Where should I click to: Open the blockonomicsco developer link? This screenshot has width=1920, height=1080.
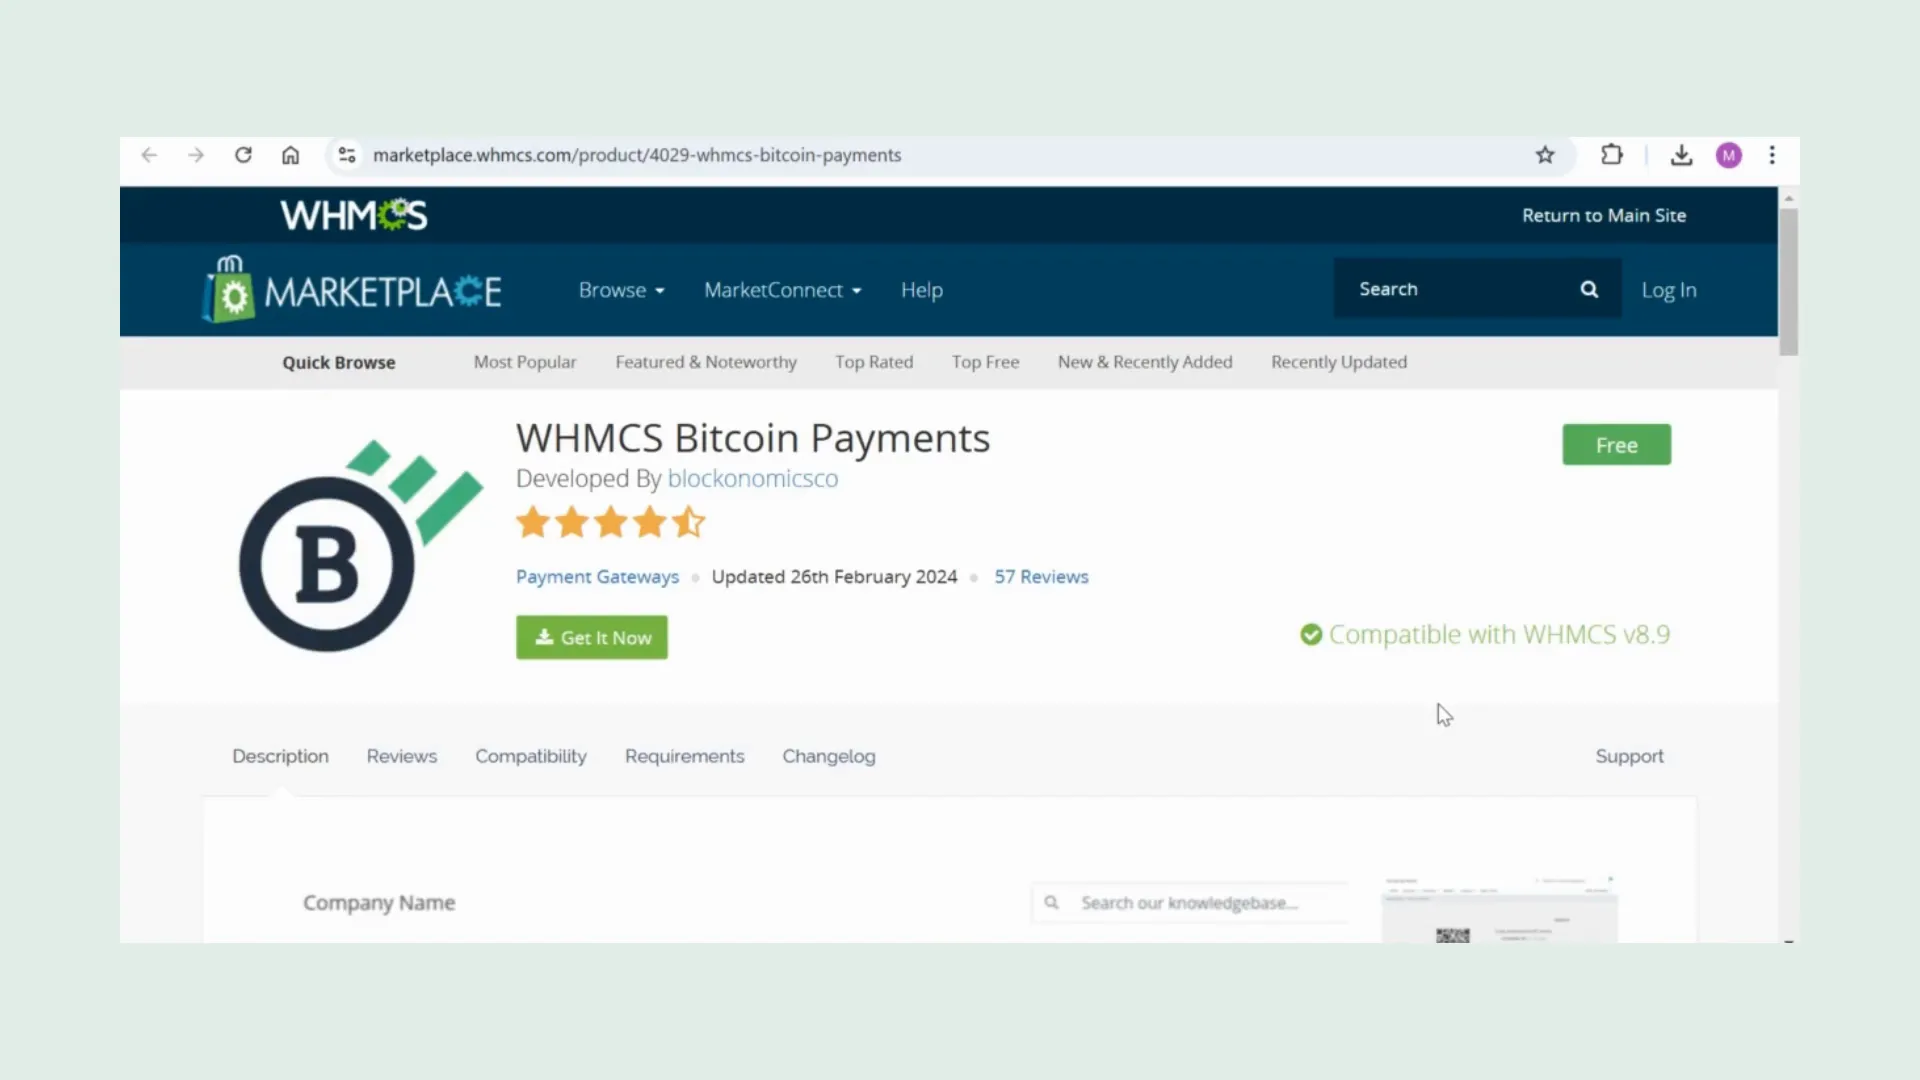[x=753, y=478]
